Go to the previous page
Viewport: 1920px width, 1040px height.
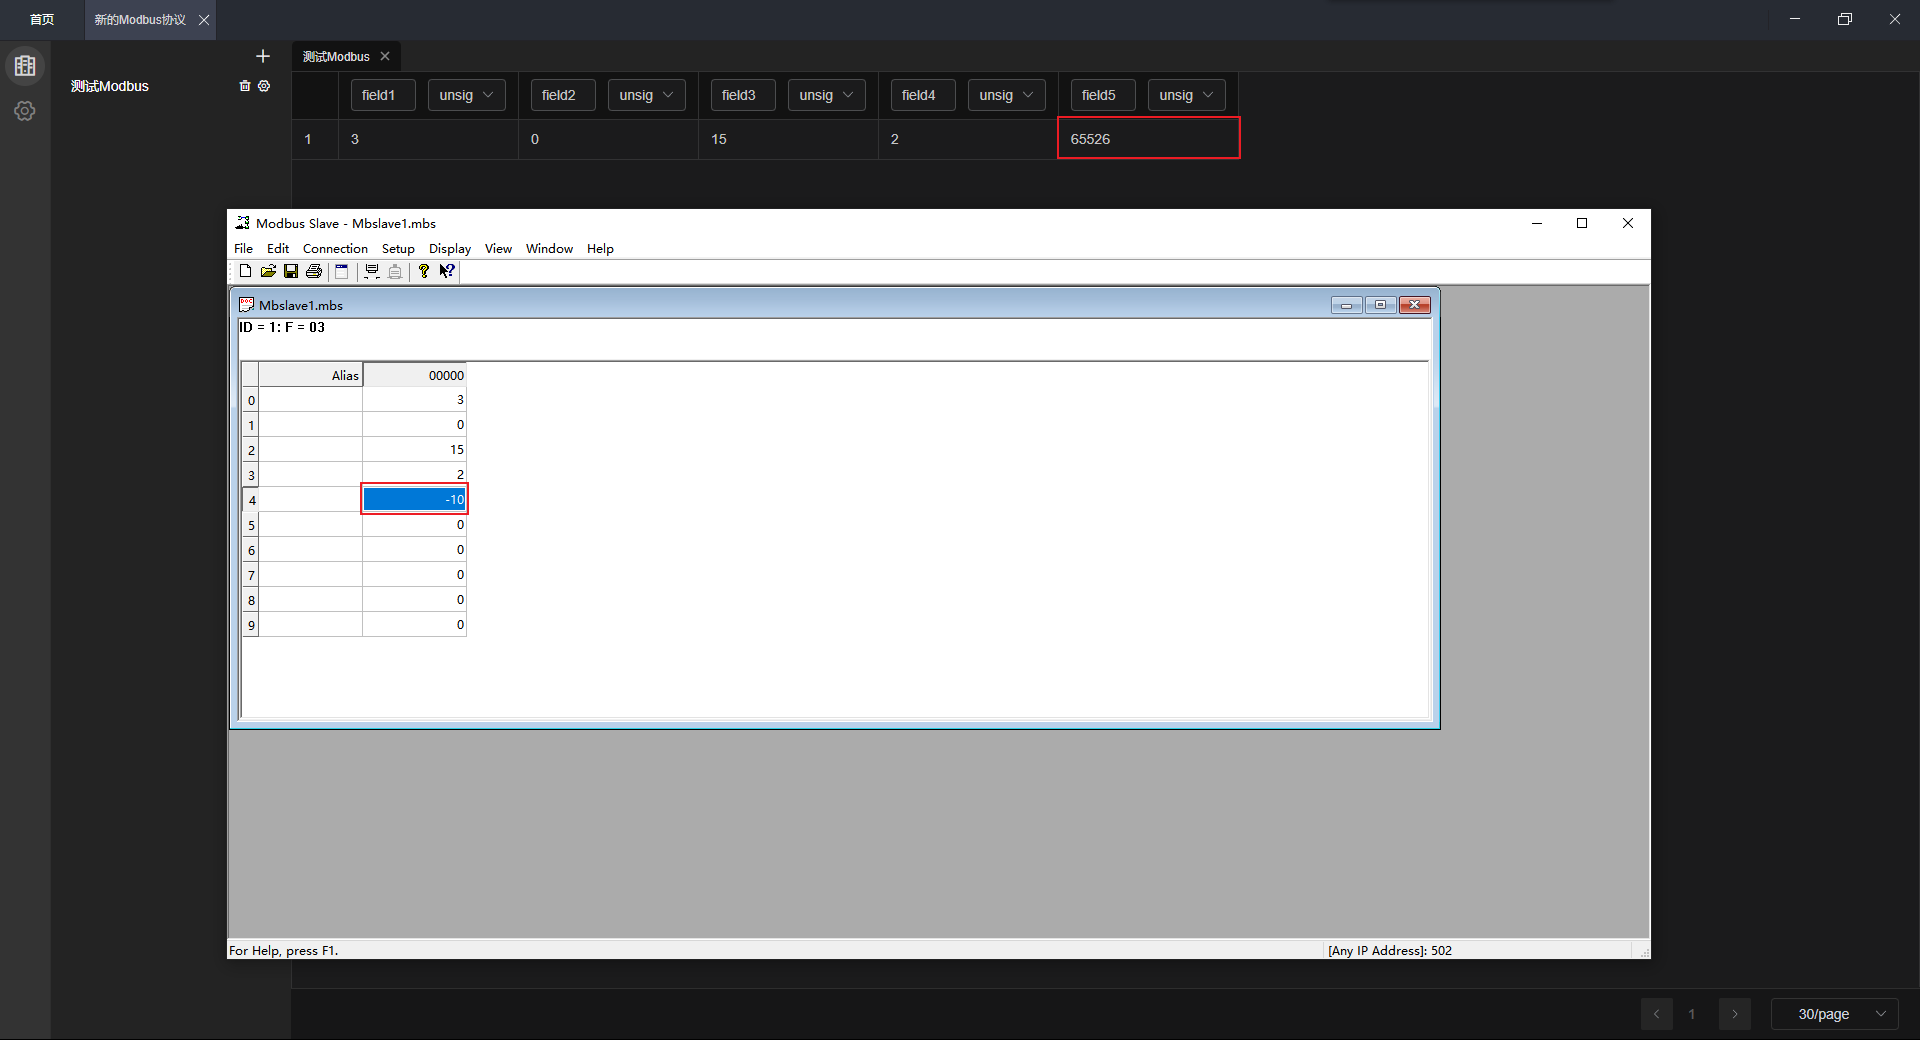[1656, 1014]
